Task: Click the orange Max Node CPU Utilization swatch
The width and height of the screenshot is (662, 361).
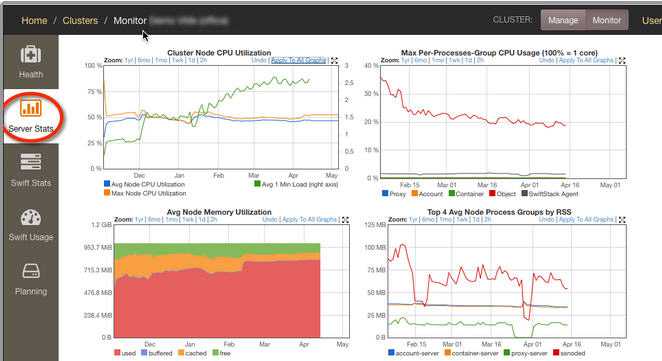Action: click(107, 193)
